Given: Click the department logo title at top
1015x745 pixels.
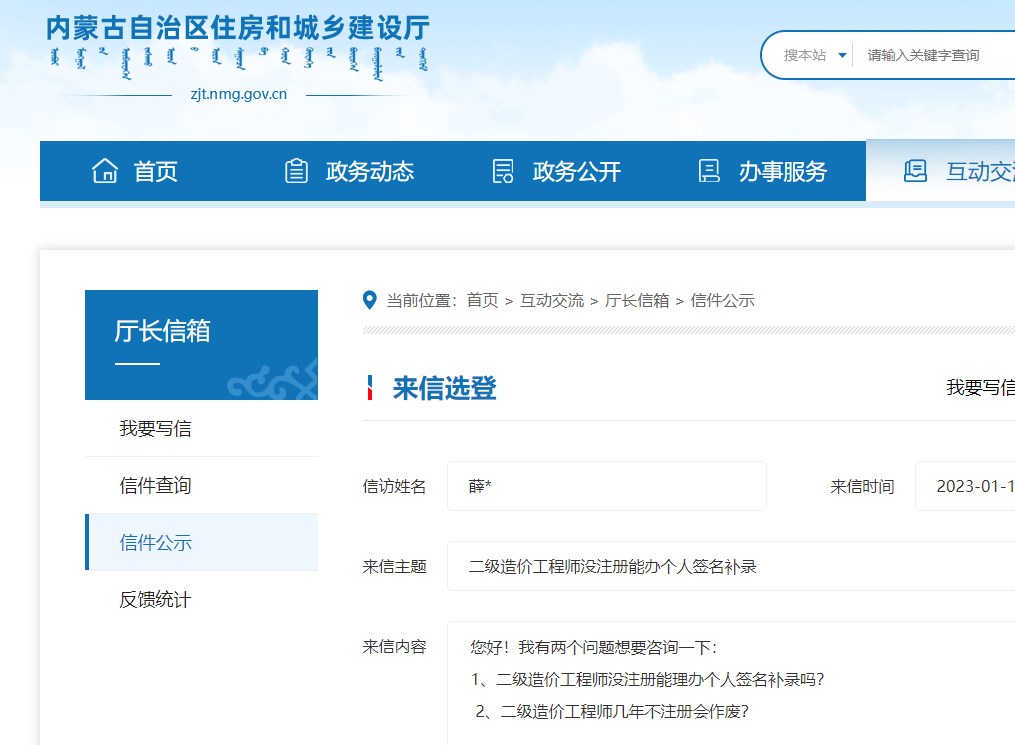Looking at the screenshot, I should pos(238,28).
